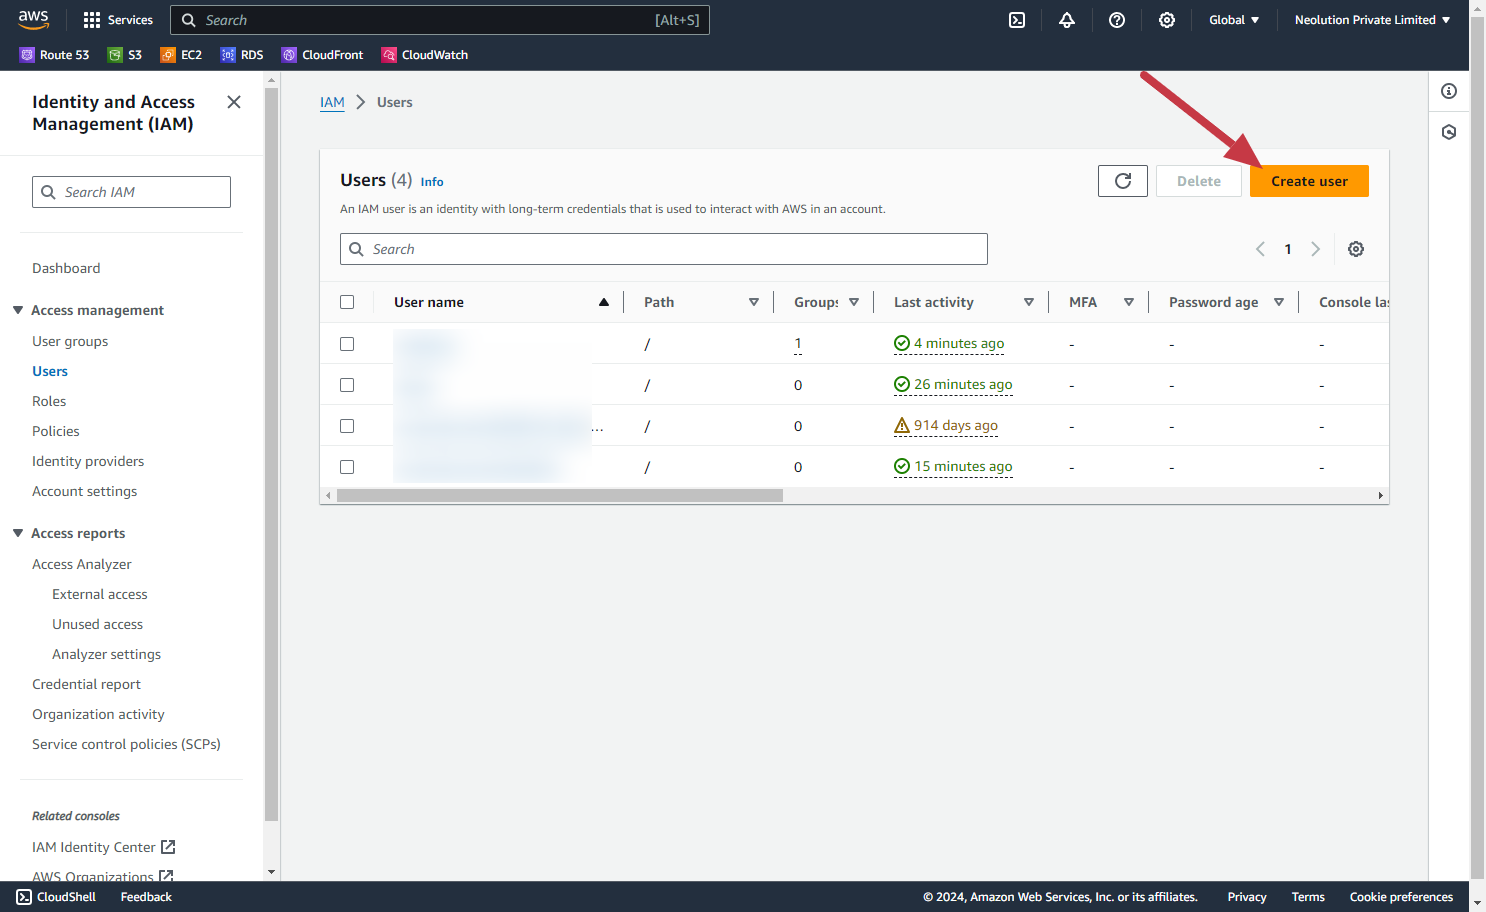Click the IAM breadcrumb link
The width and height of the screenshot is (1486, 912).
coord(332,102)
